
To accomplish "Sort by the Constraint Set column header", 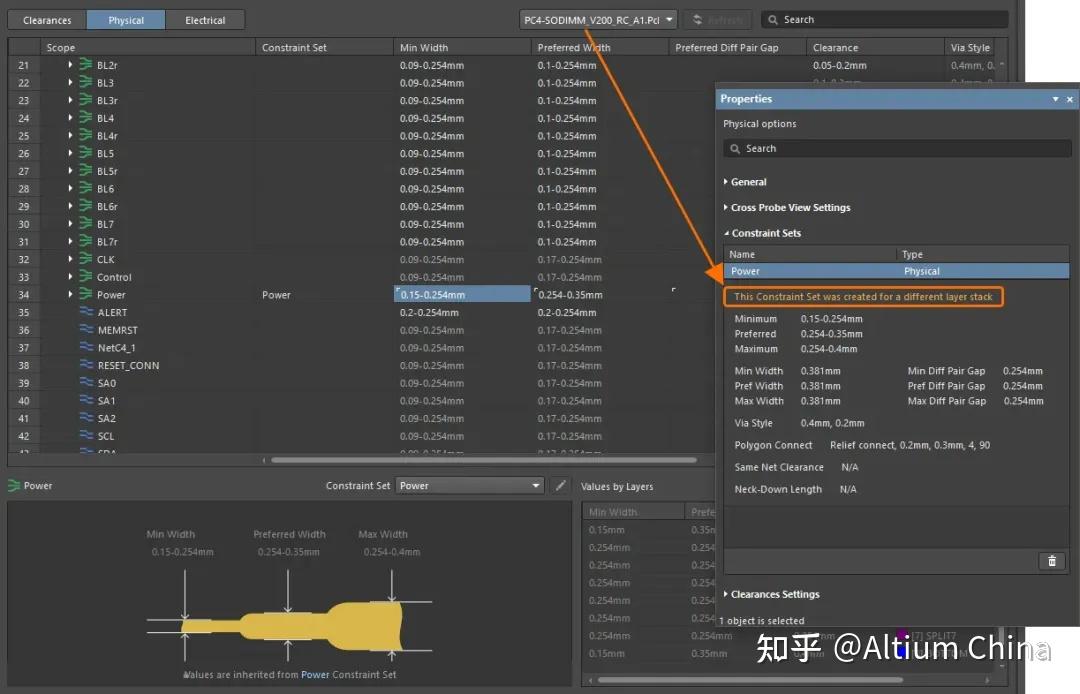I will pyautogui.click(x=324, y=48).
